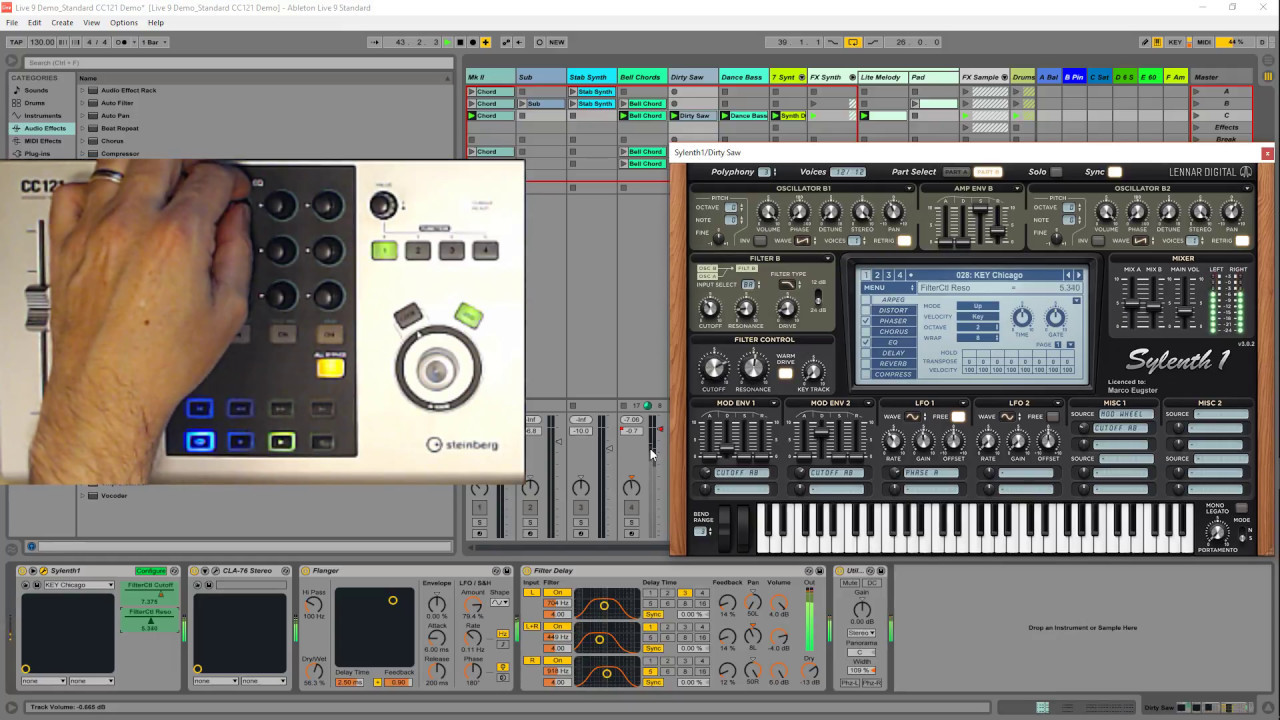This screenshot has width=1280, height=720.
Task: Launch the Sub clip in scene two
Action: tap(522, 104)
